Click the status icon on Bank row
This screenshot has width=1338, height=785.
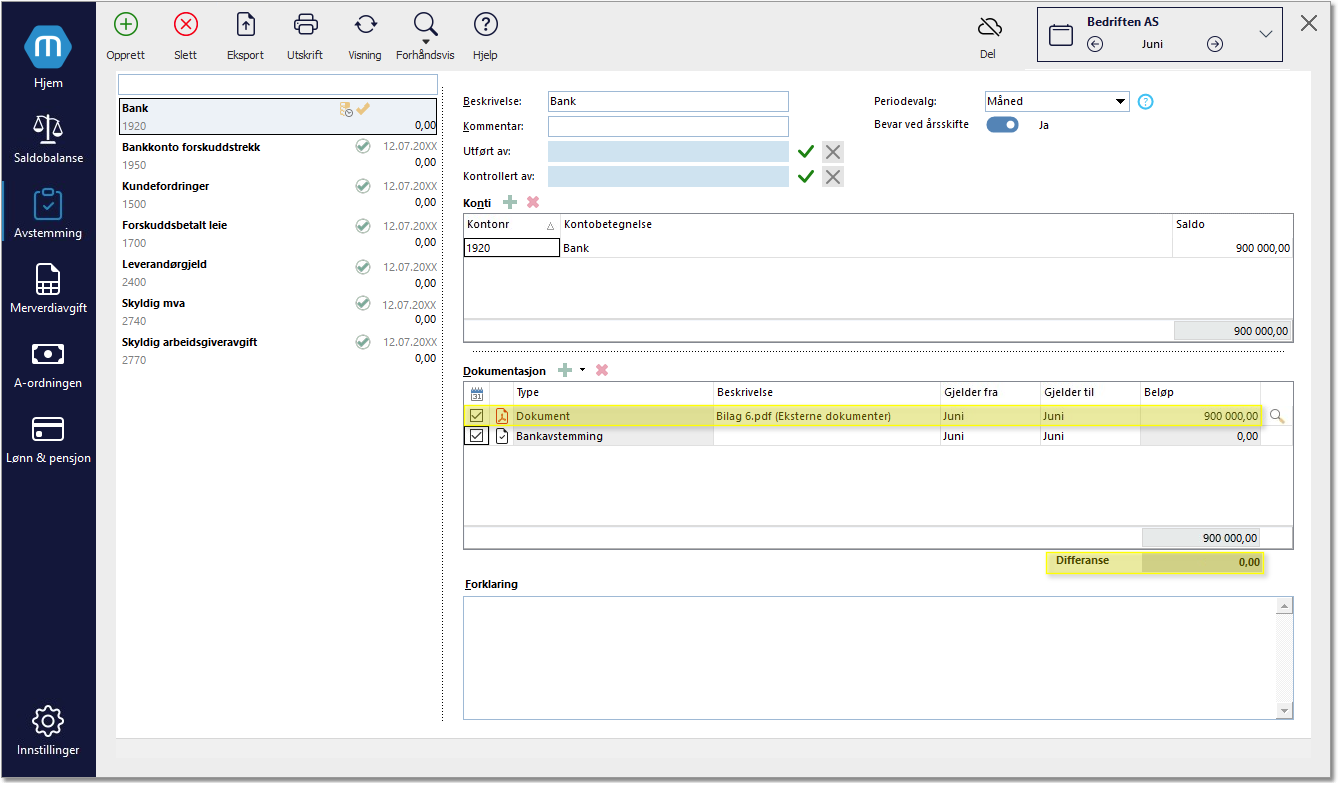[x=346, y=109]
